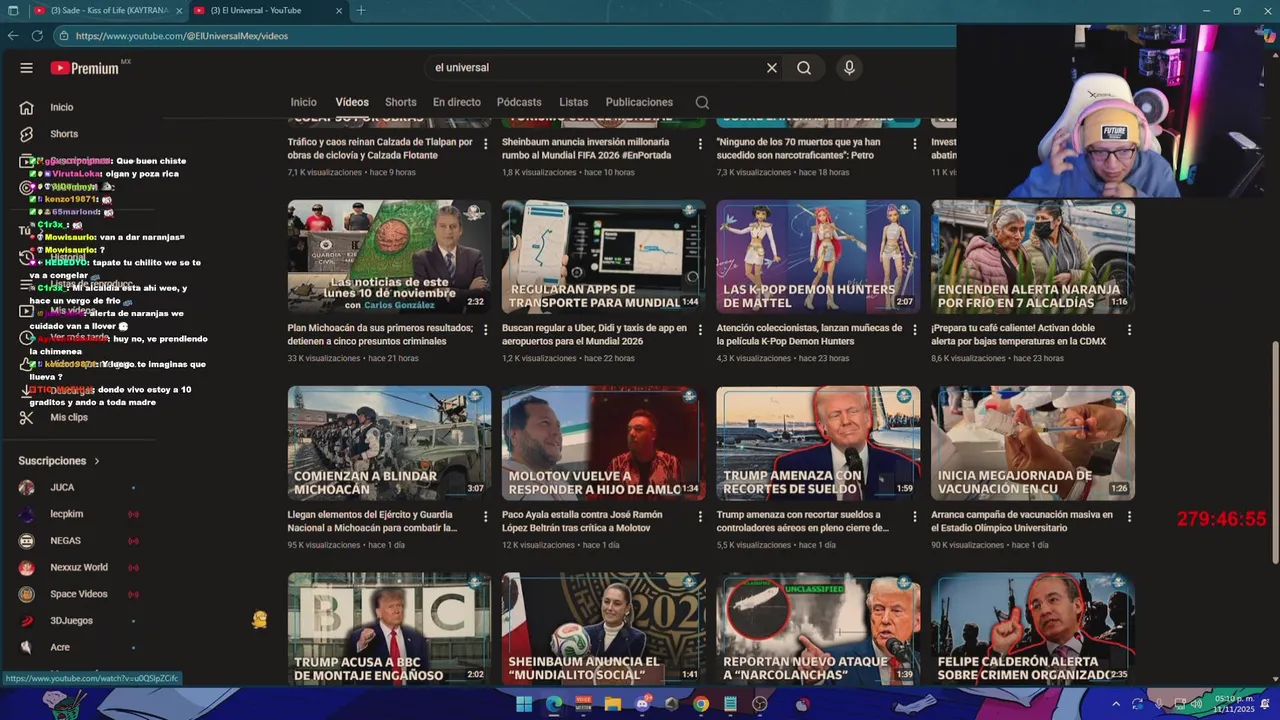Open Shorts icon in the left sidebar
Viewport: 1280px width, 720px height.
coord(27,134)
